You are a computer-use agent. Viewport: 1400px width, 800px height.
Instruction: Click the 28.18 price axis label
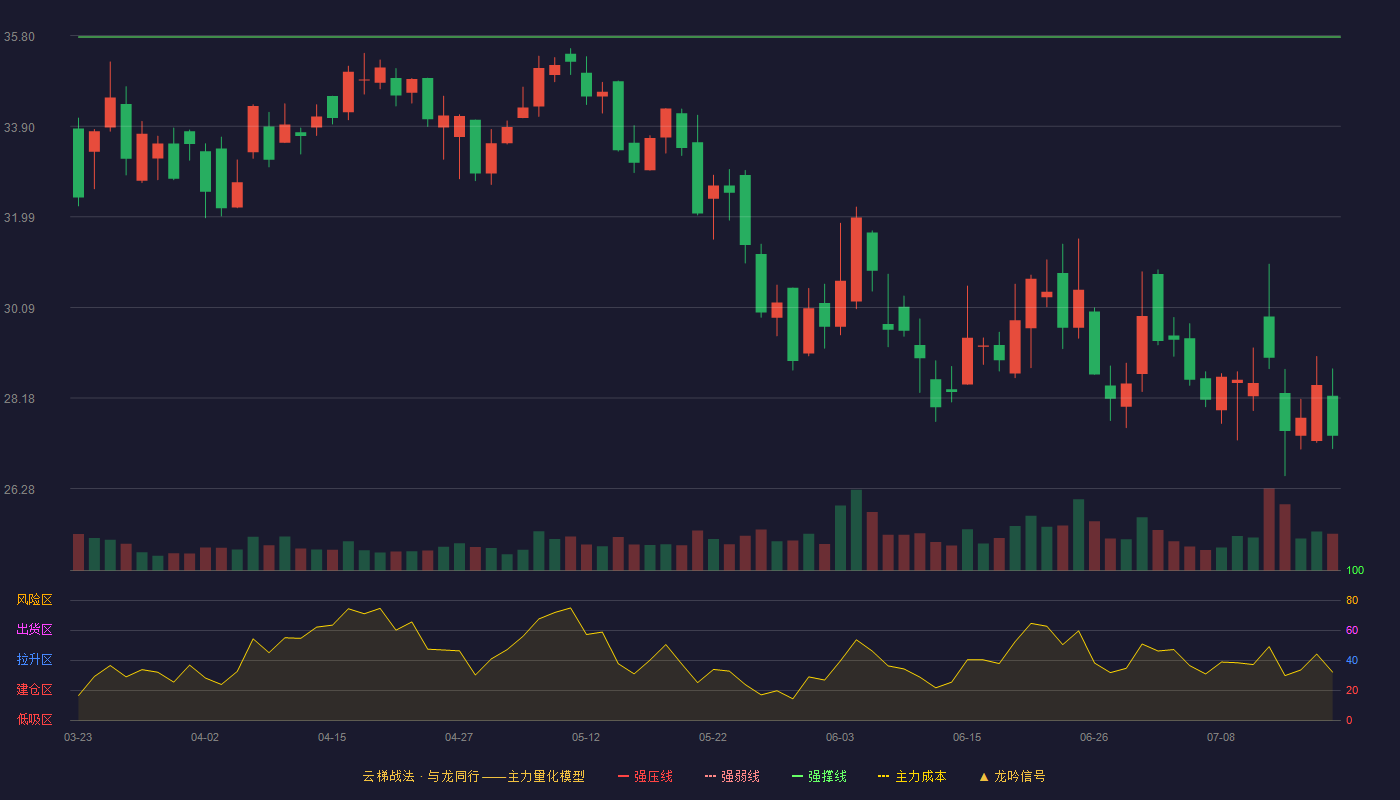tap(19, 399)
